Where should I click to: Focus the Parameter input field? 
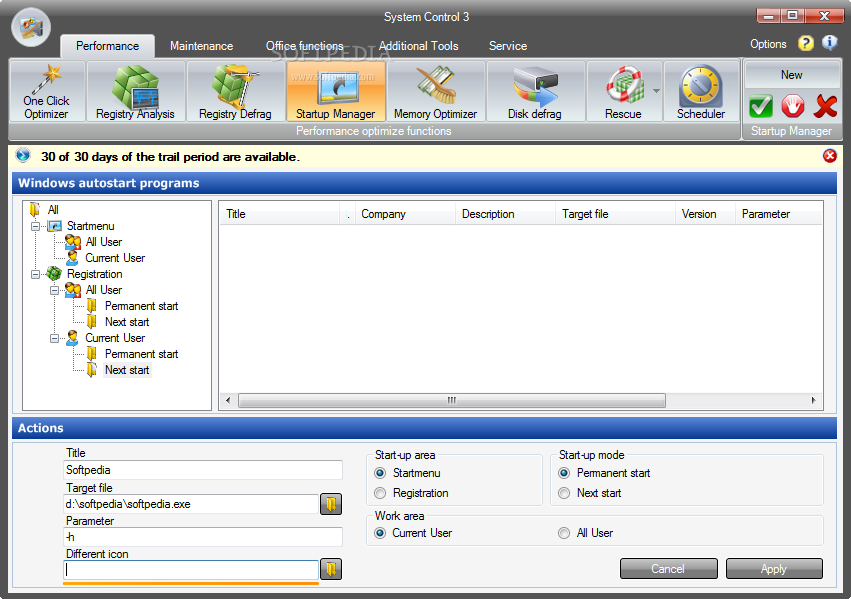pyautogui.click(x=203, y=537)
